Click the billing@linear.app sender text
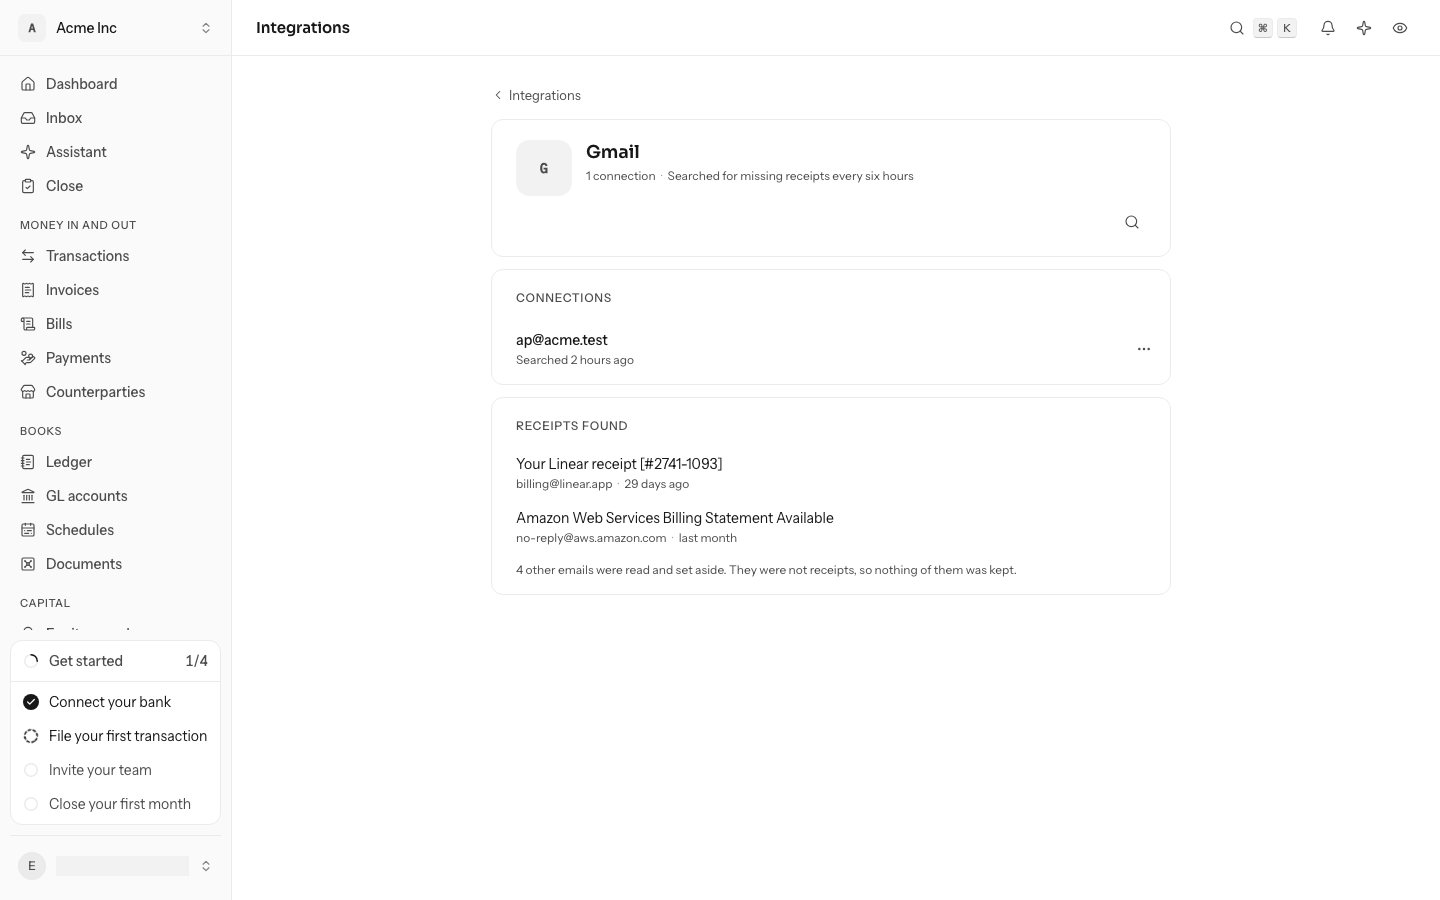 (x=564, y=484)
